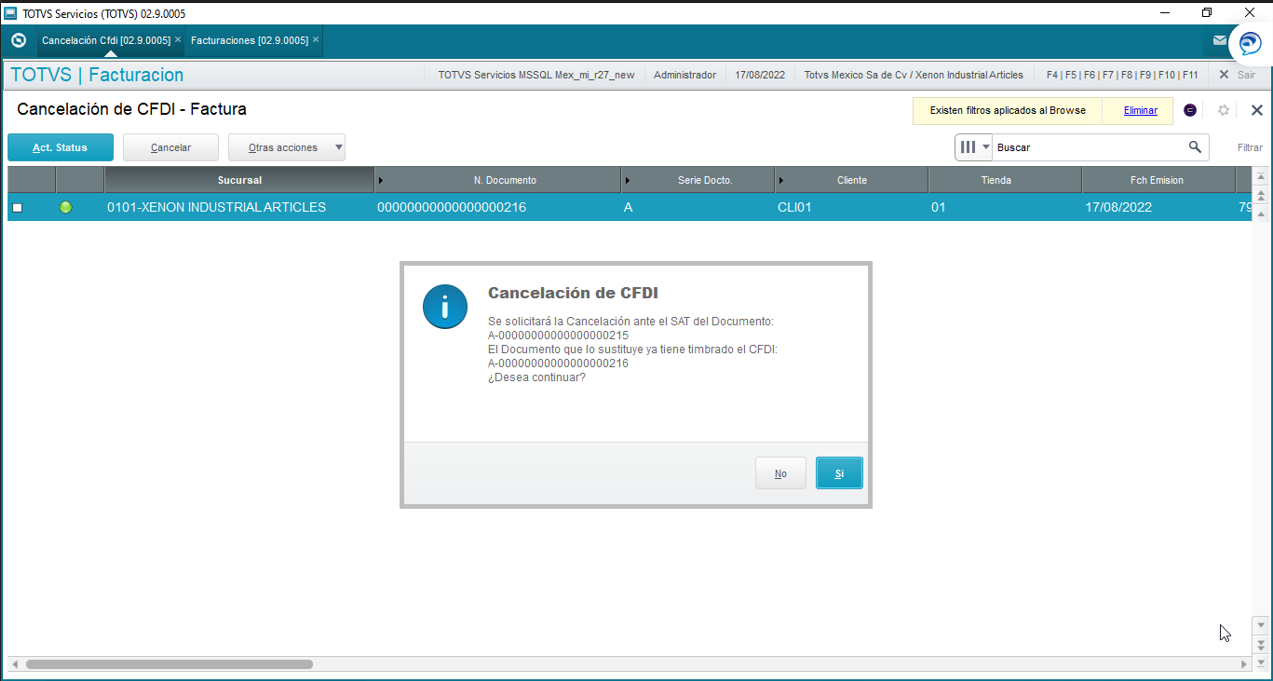Click the function key shortcuts F4 to F11
Image resolution: width=1273 pixels, height=681 pixels.
(1122, 75)
